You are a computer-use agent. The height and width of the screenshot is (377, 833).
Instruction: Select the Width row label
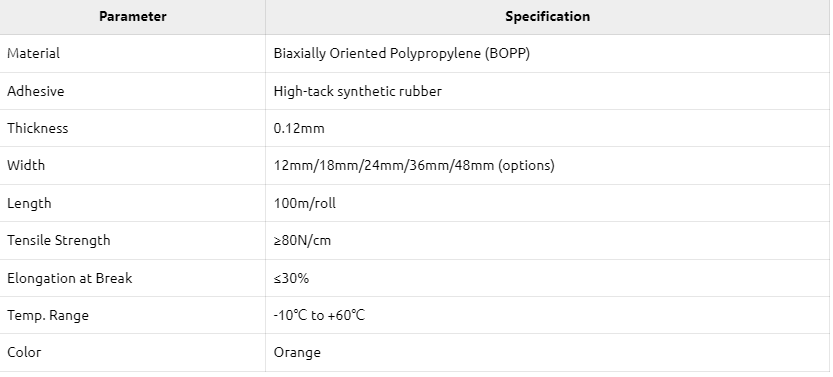point(26,165)
